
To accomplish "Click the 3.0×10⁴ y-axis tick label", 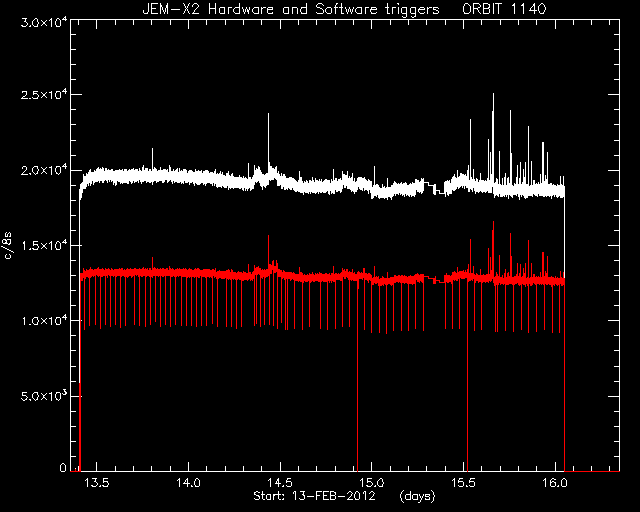I will [43, 23].
